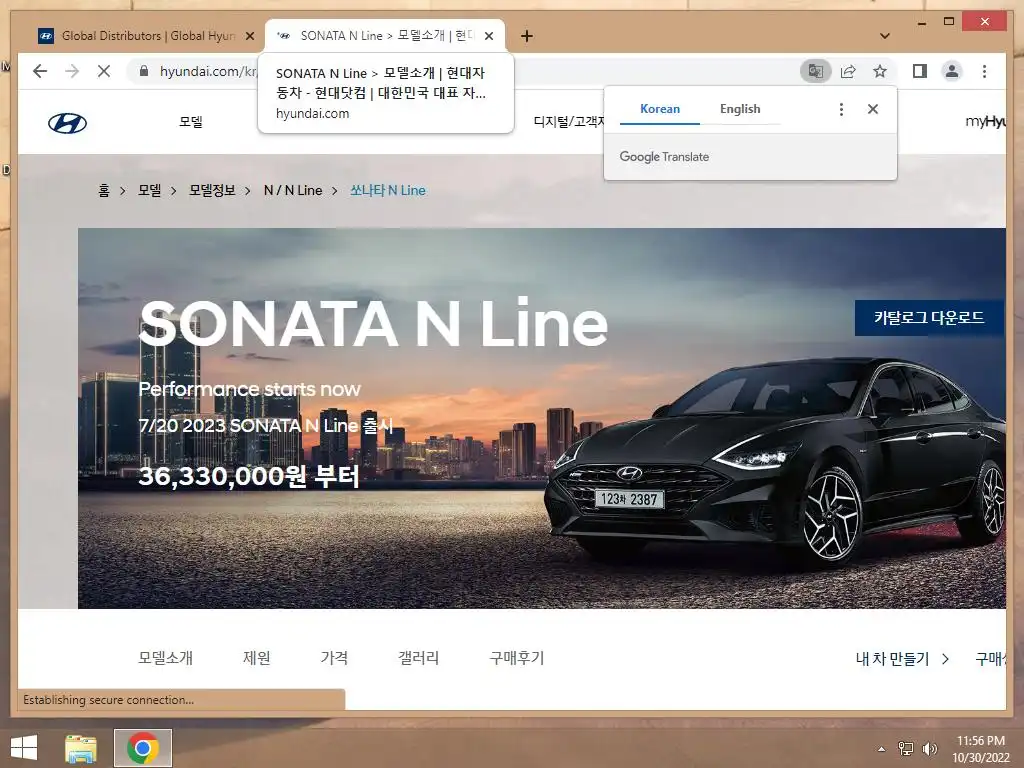Select the 구매후기 section tab
The width and height of the screenshot is (1024, 768).
(x=517, y=658)
